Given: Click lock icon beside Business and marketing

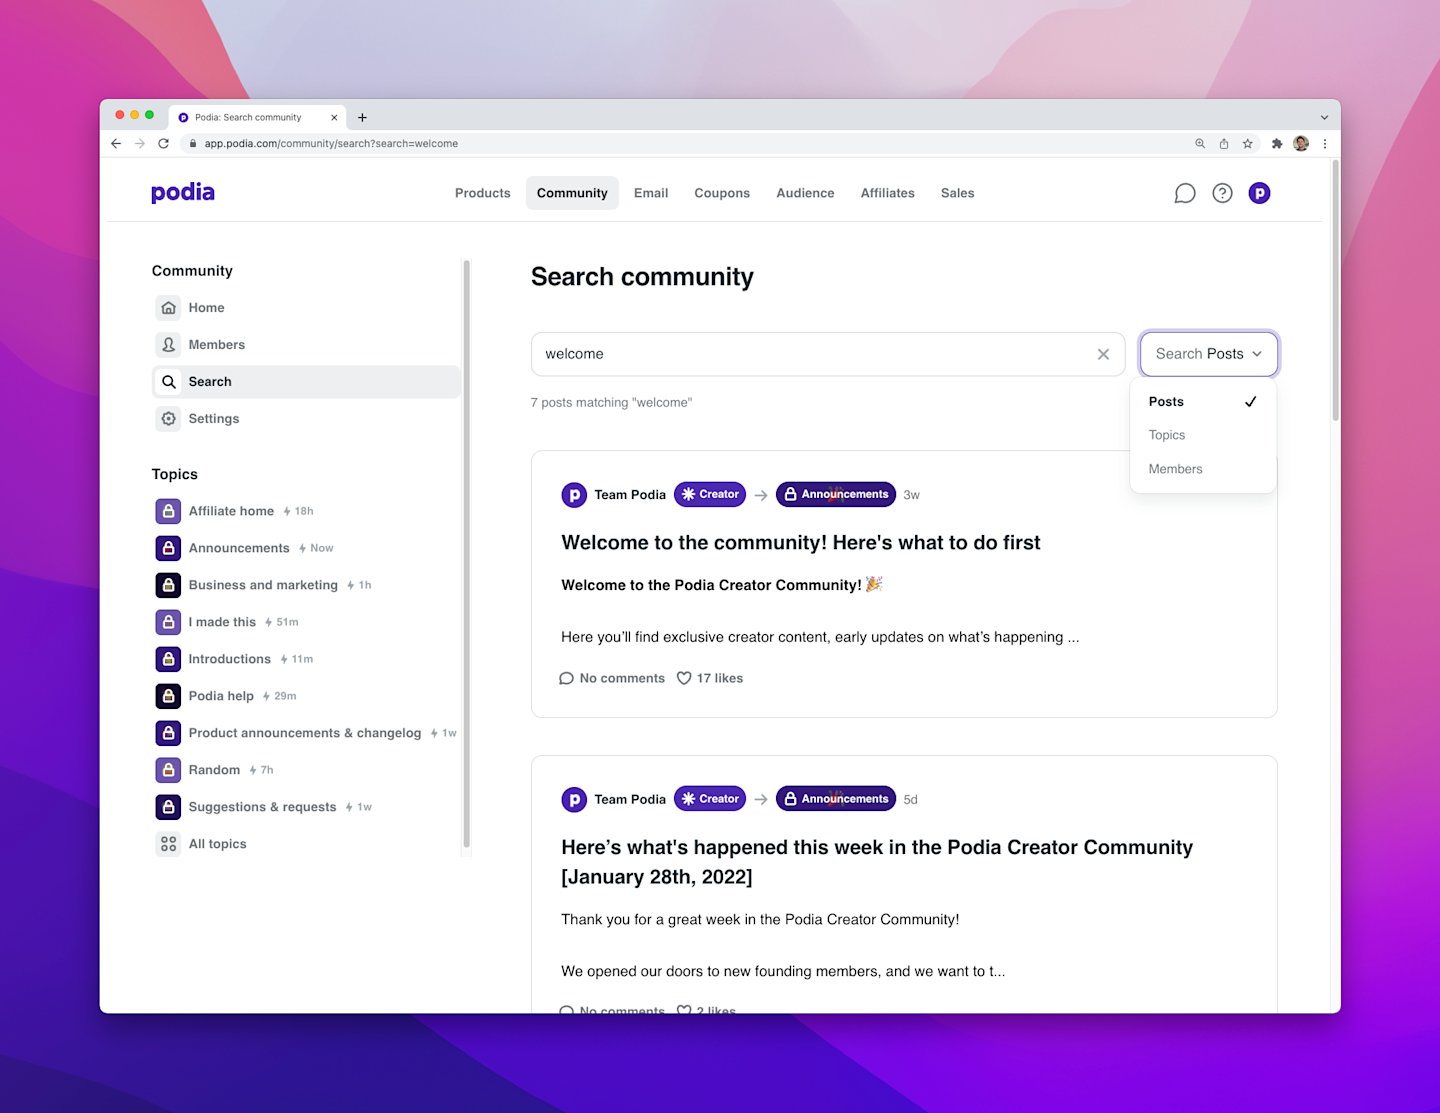Looking at the screenshot, I should pyautogui.click(x=168, y=585).
